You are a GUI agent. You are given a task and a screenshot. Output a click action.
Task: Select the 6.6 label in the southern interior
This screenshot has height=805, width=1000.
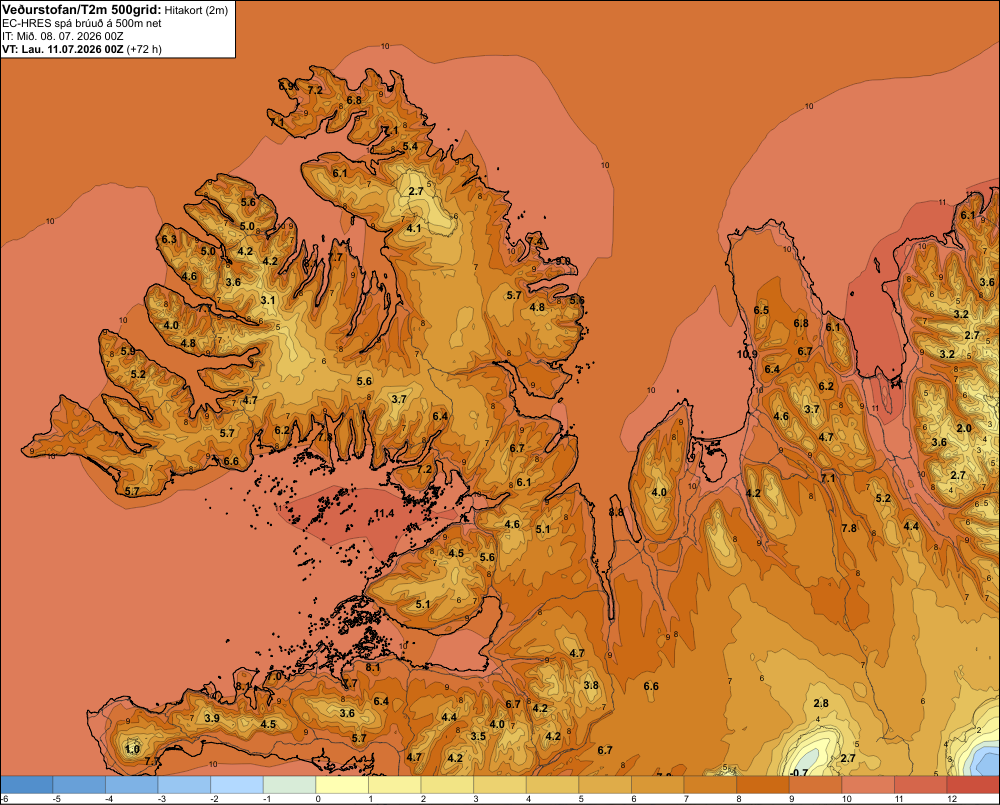[x=651, y=686]
